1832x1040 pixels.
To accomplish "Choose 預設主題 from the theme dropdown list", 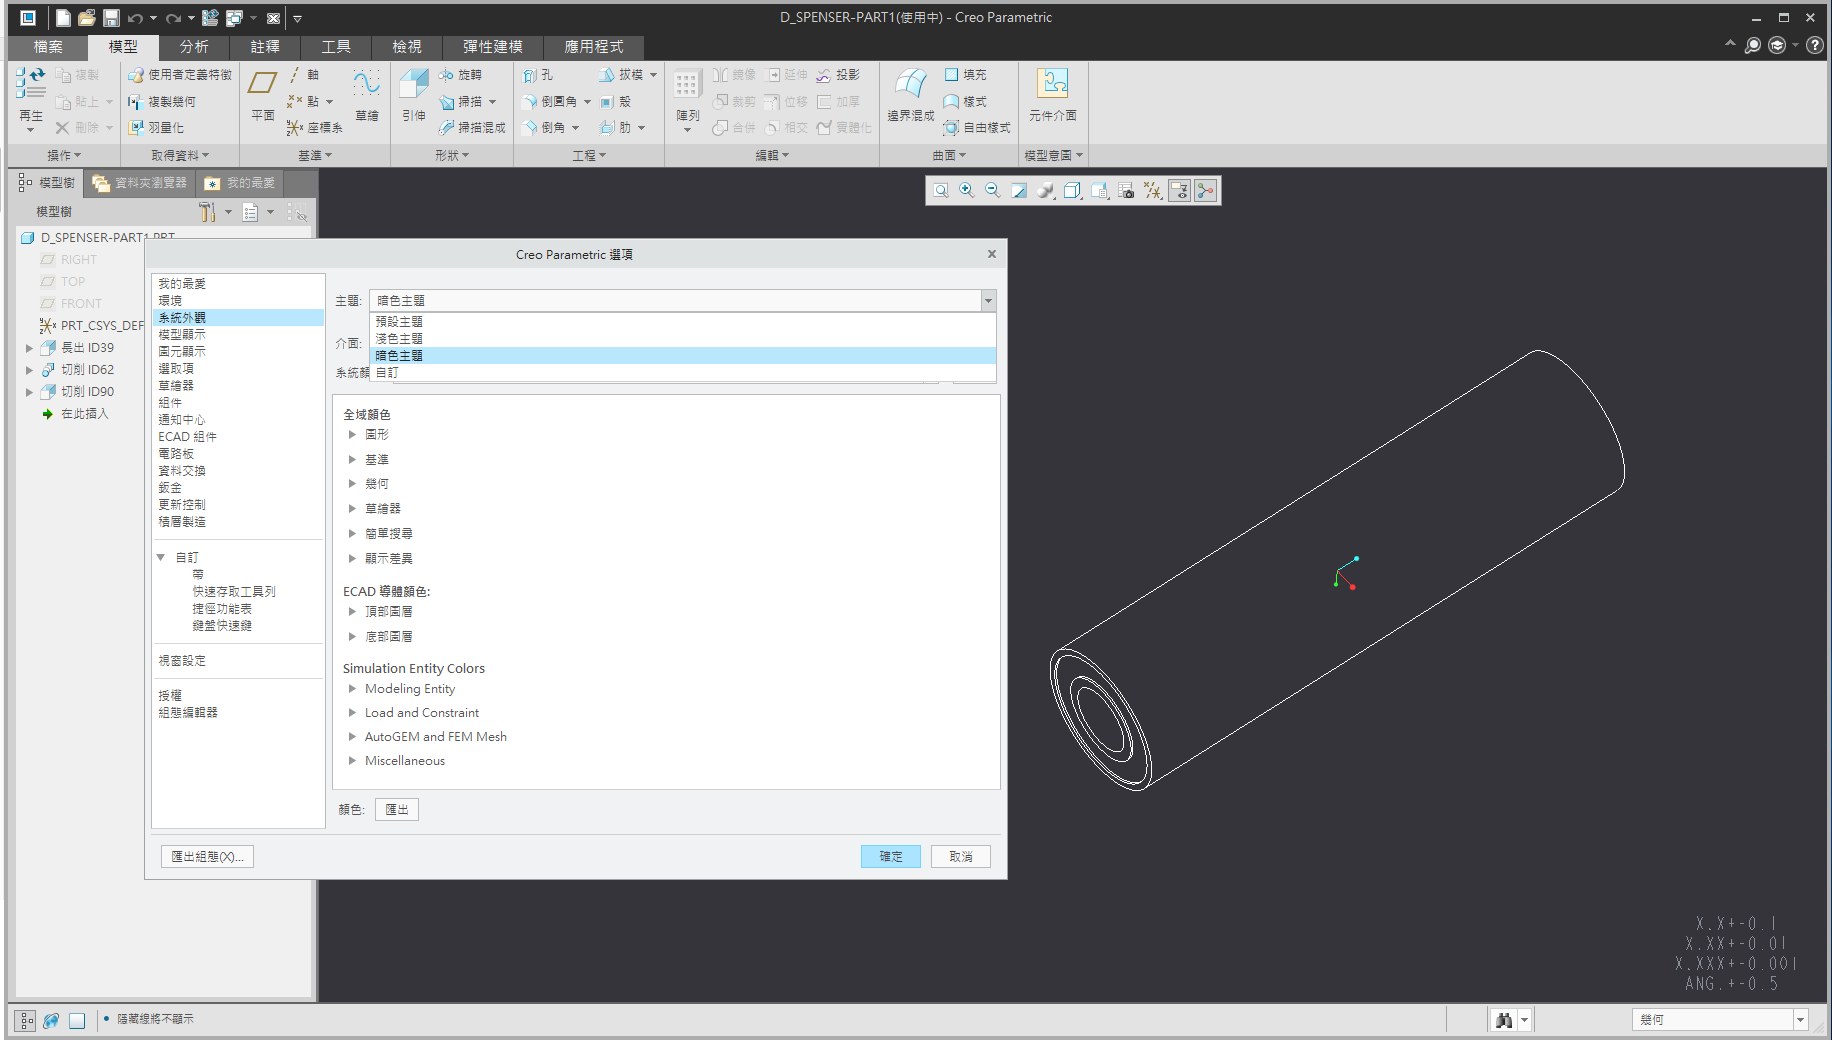I will (399, 322).
